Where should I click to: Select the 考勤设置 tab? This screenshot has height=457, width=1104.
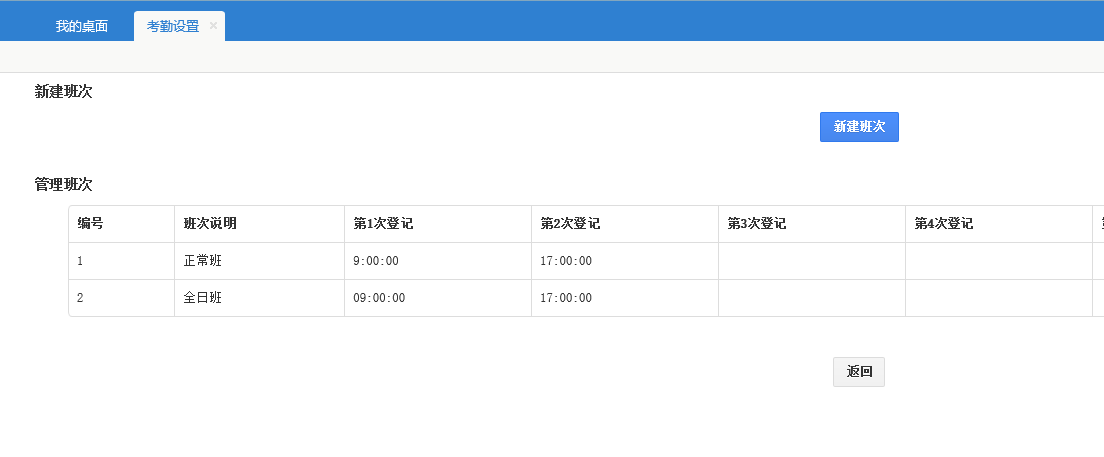(173, 26)
